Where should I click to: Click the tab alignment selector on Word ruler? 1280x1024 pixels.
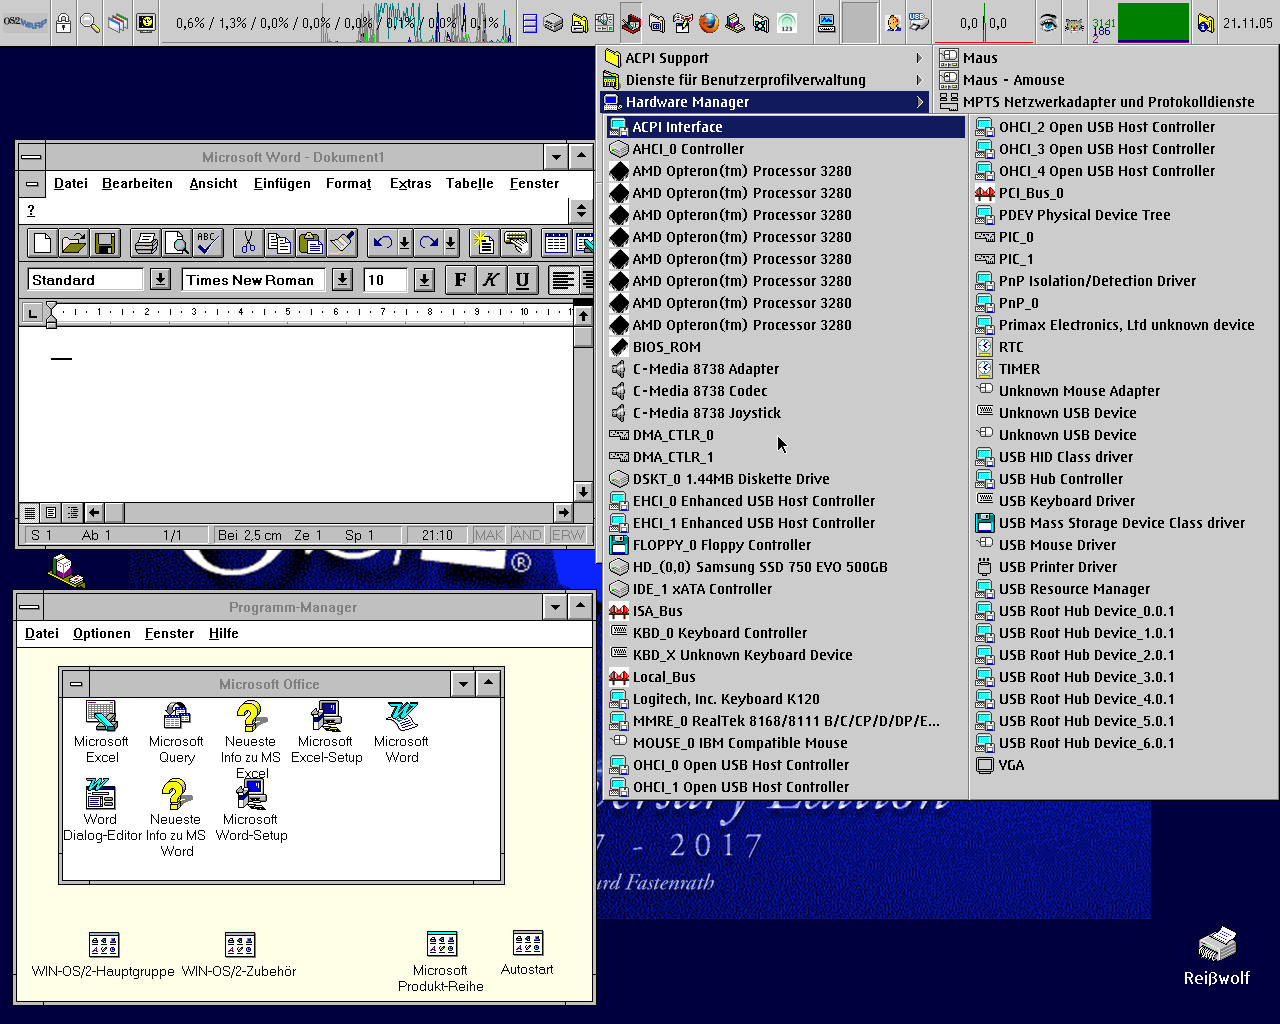tap(31, 313)
